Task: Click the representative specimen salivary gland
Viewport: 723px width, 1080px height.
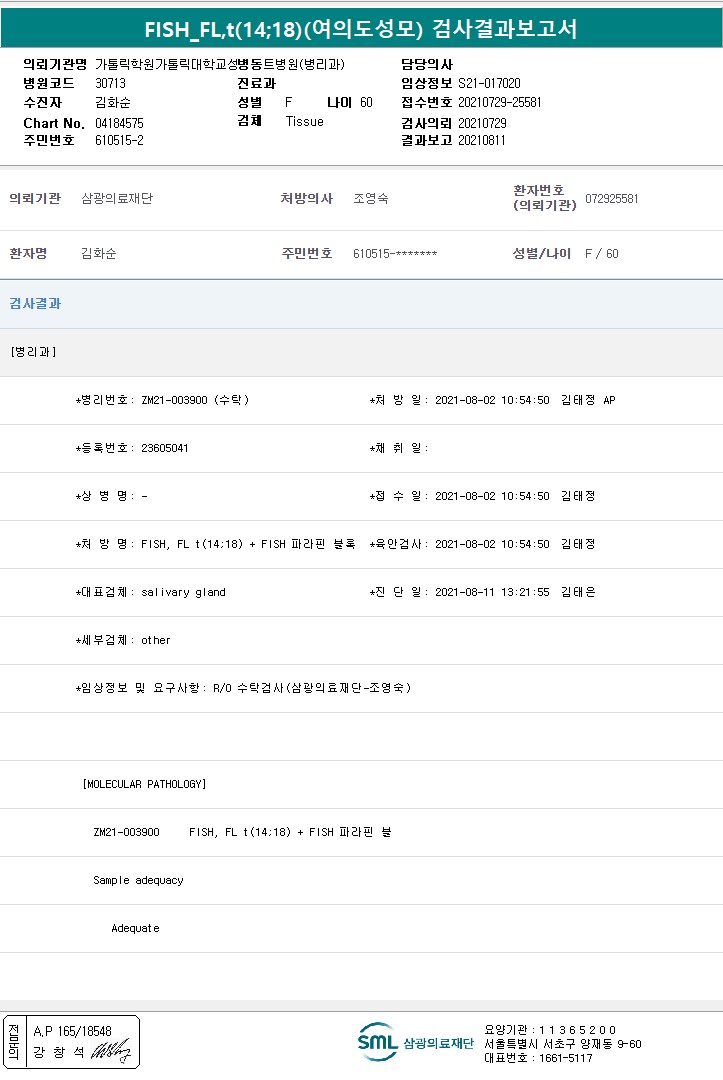Action: 183,592
